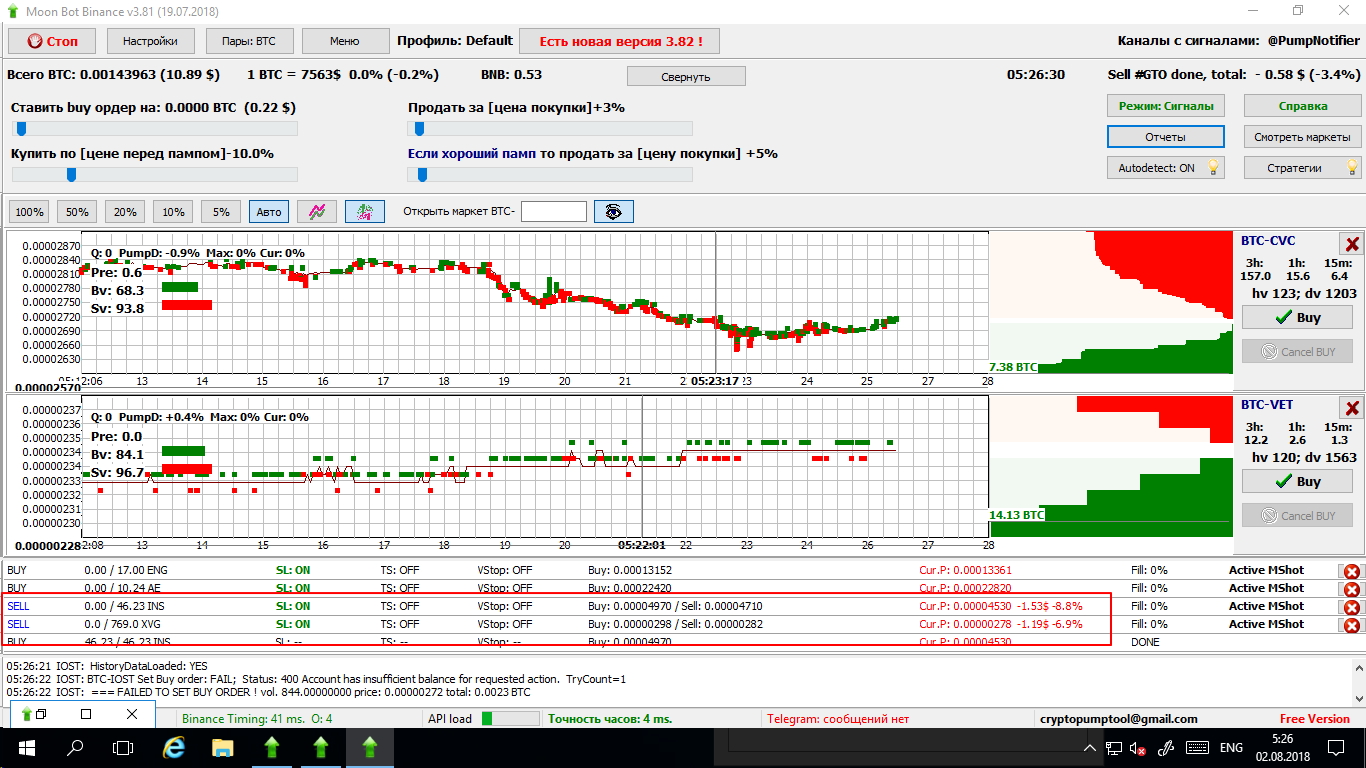Switch the ENG input language indicator
Viewport: 1366px width, 768px height.
pyautogui.click(x=1231, y=748)
